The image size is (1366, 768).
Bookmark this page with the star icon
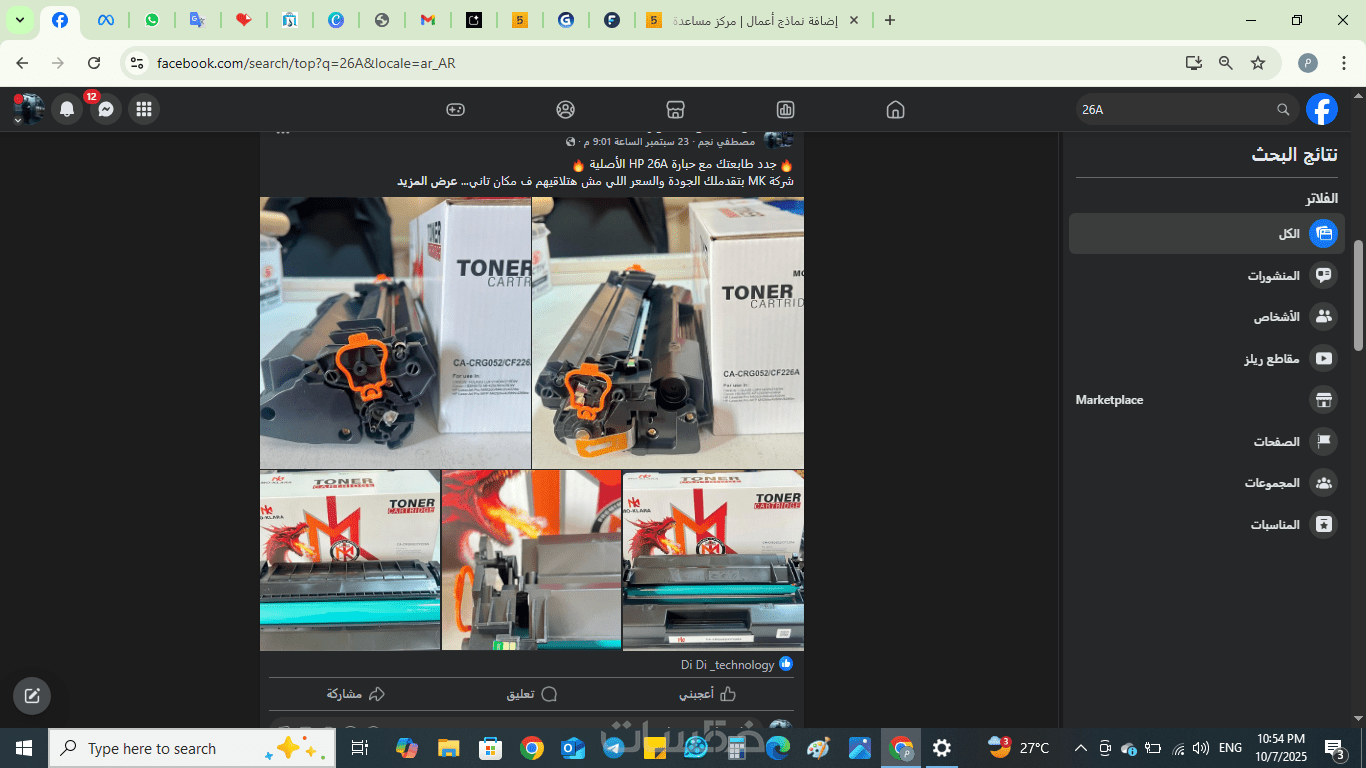click(x=1258, y=63)
